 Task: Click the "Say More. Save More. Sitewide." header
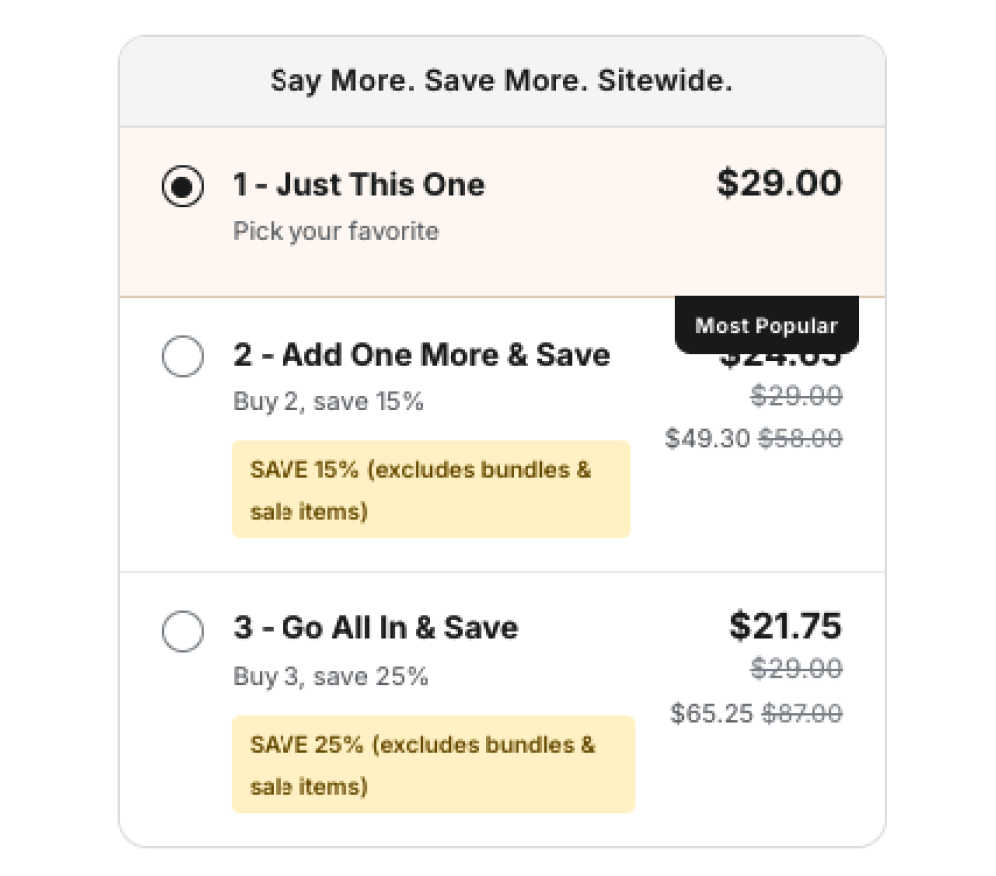coord(502,82)
